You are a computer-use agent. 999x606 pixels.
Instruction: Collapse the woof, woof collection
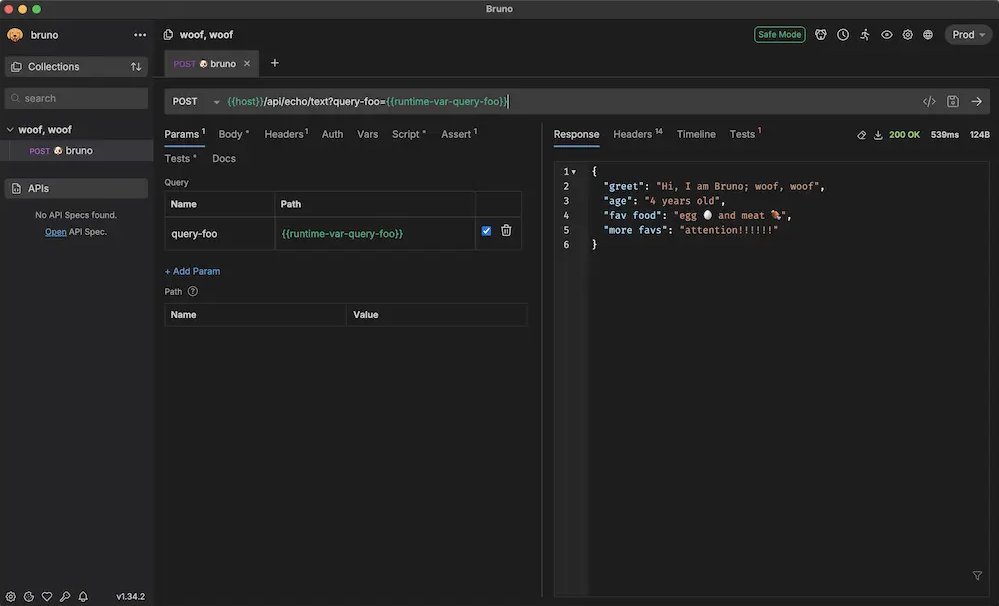pos(10,130)
